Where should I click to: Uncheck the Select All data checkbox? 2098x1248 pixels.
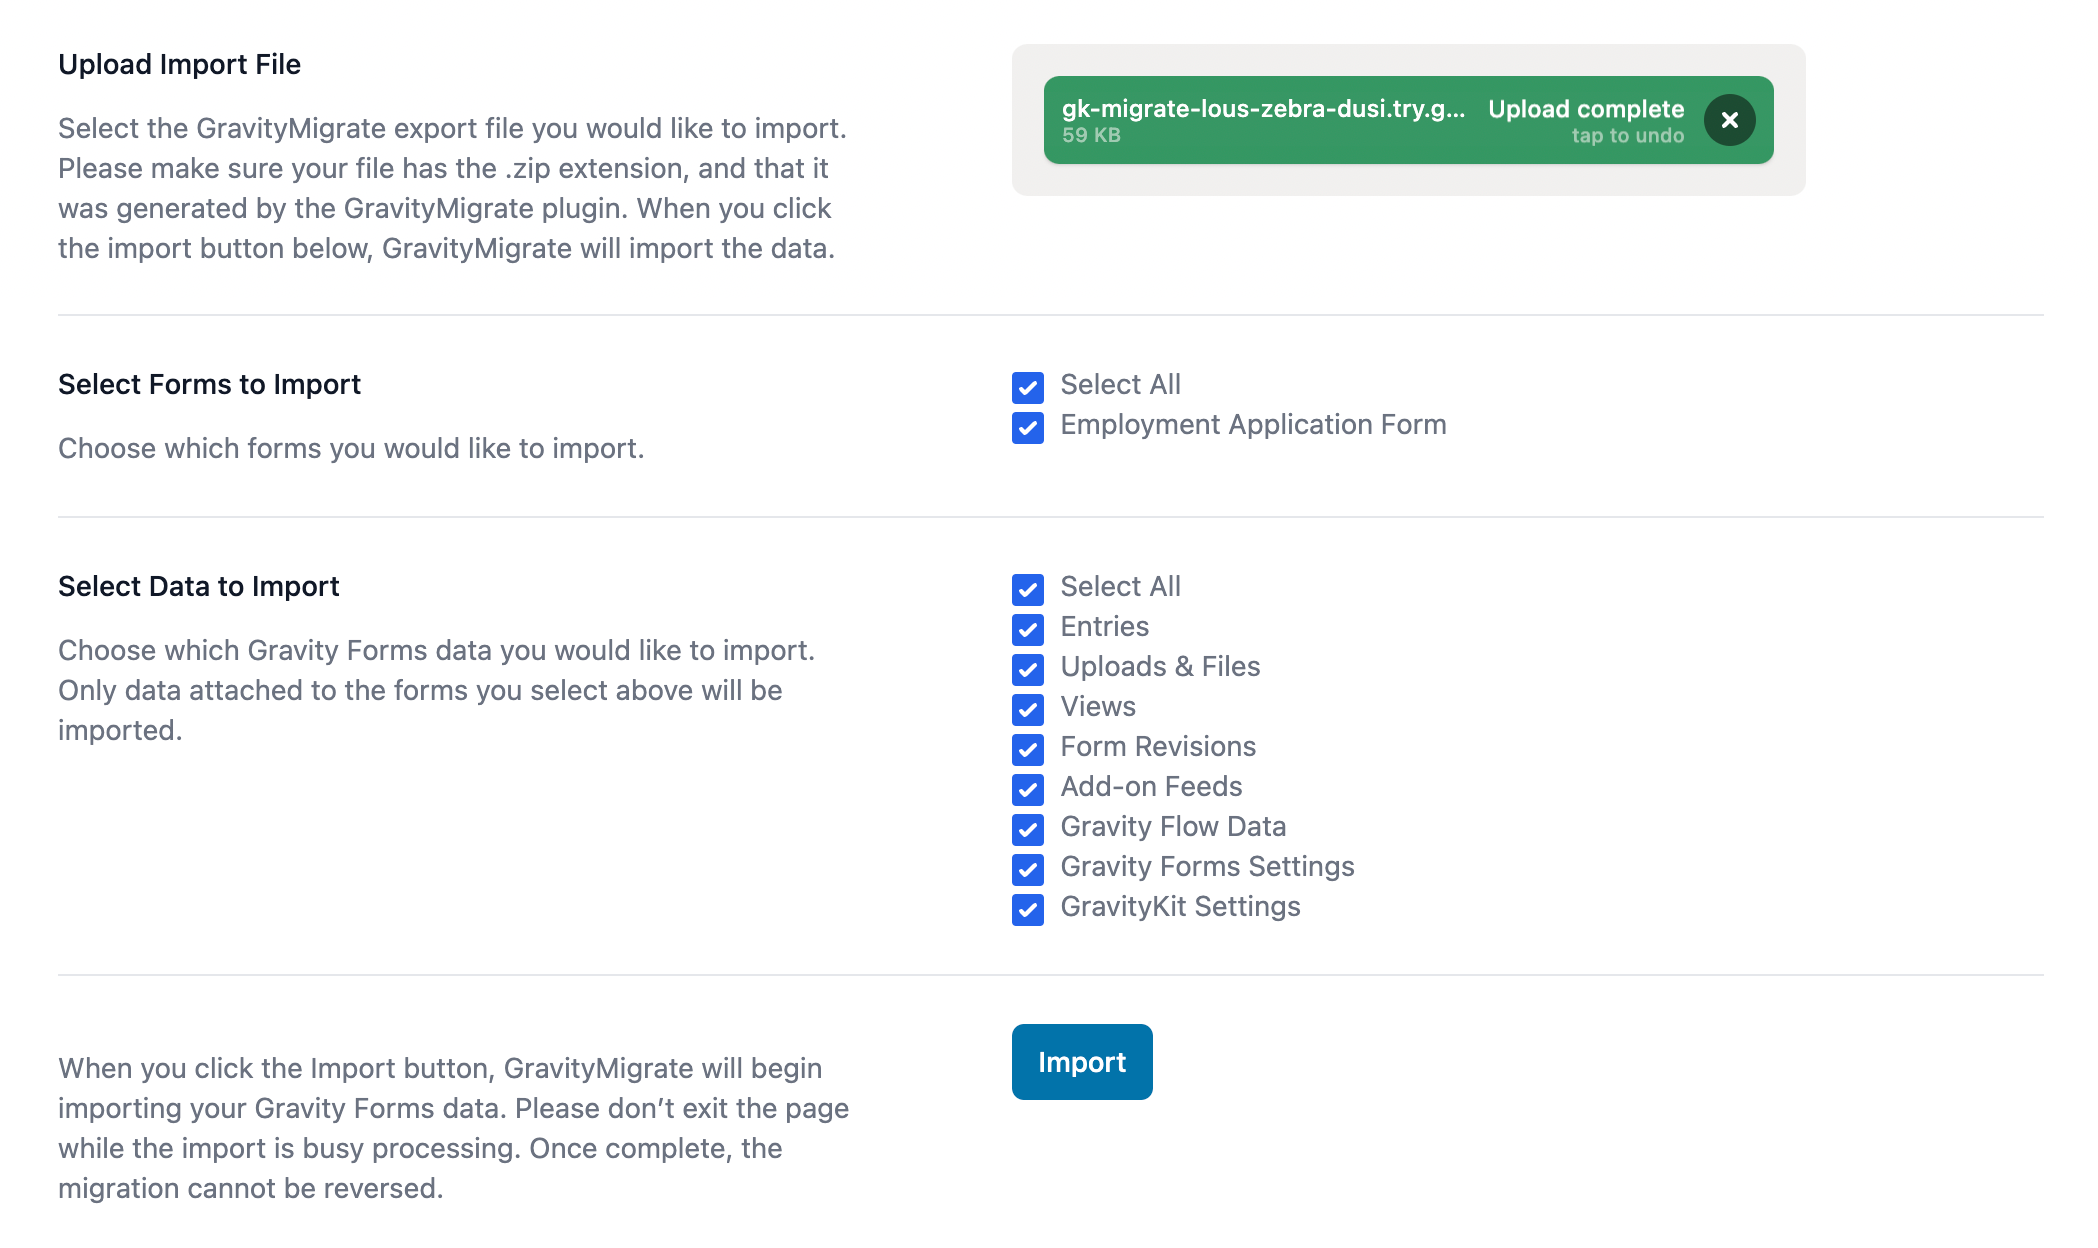coord(1026,589)
